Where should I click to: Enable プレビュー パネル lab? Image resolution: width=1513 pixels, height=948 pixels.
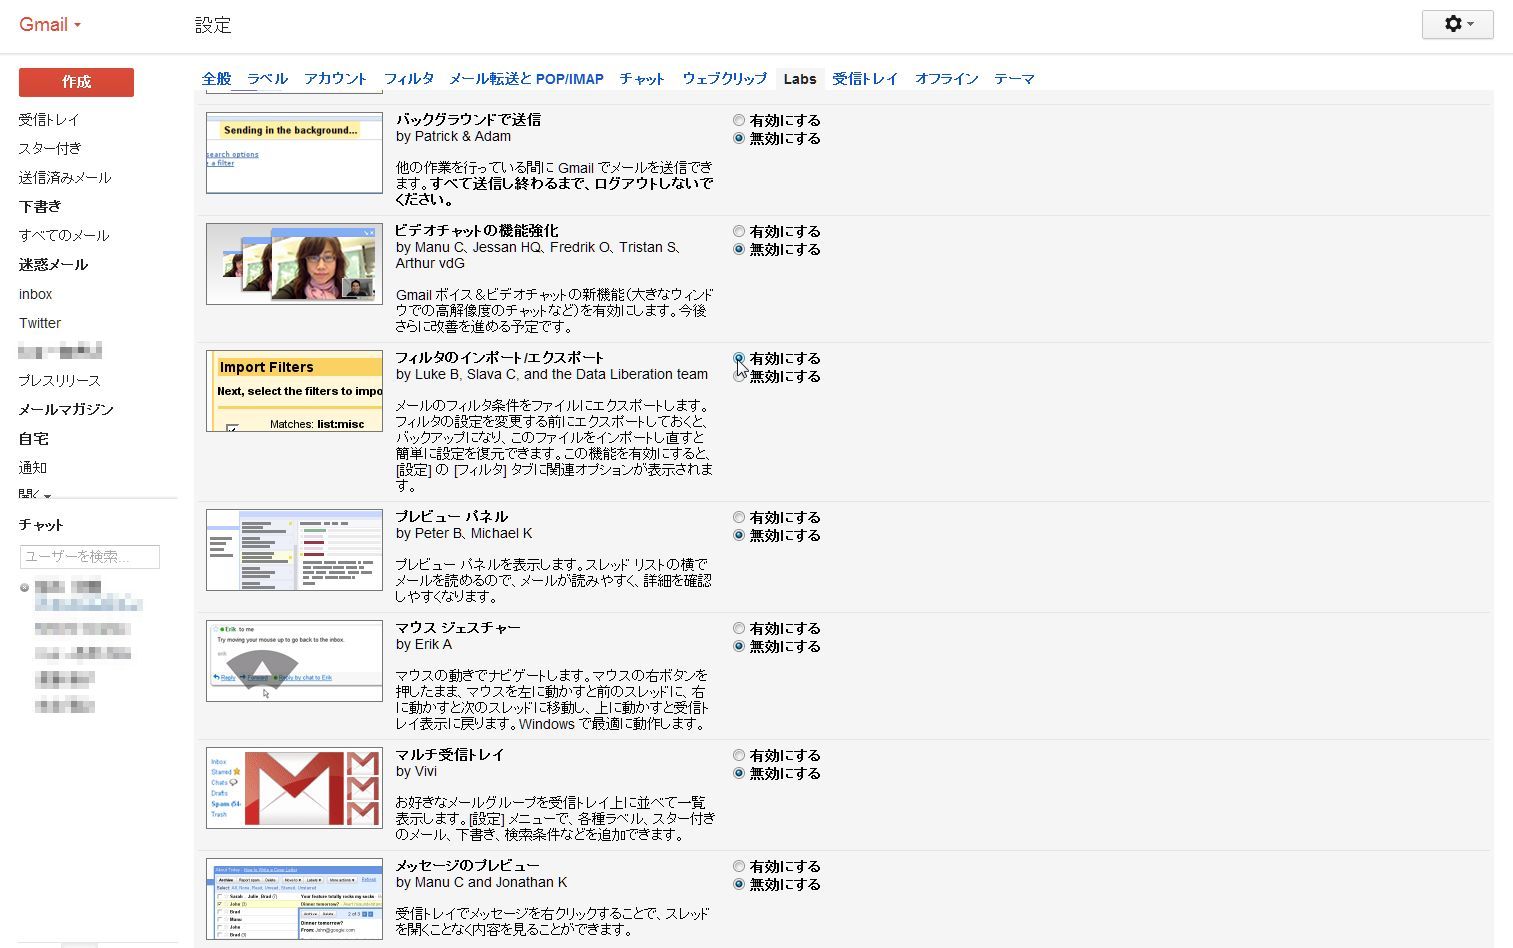pyautogui.click(x=739, y=517)
